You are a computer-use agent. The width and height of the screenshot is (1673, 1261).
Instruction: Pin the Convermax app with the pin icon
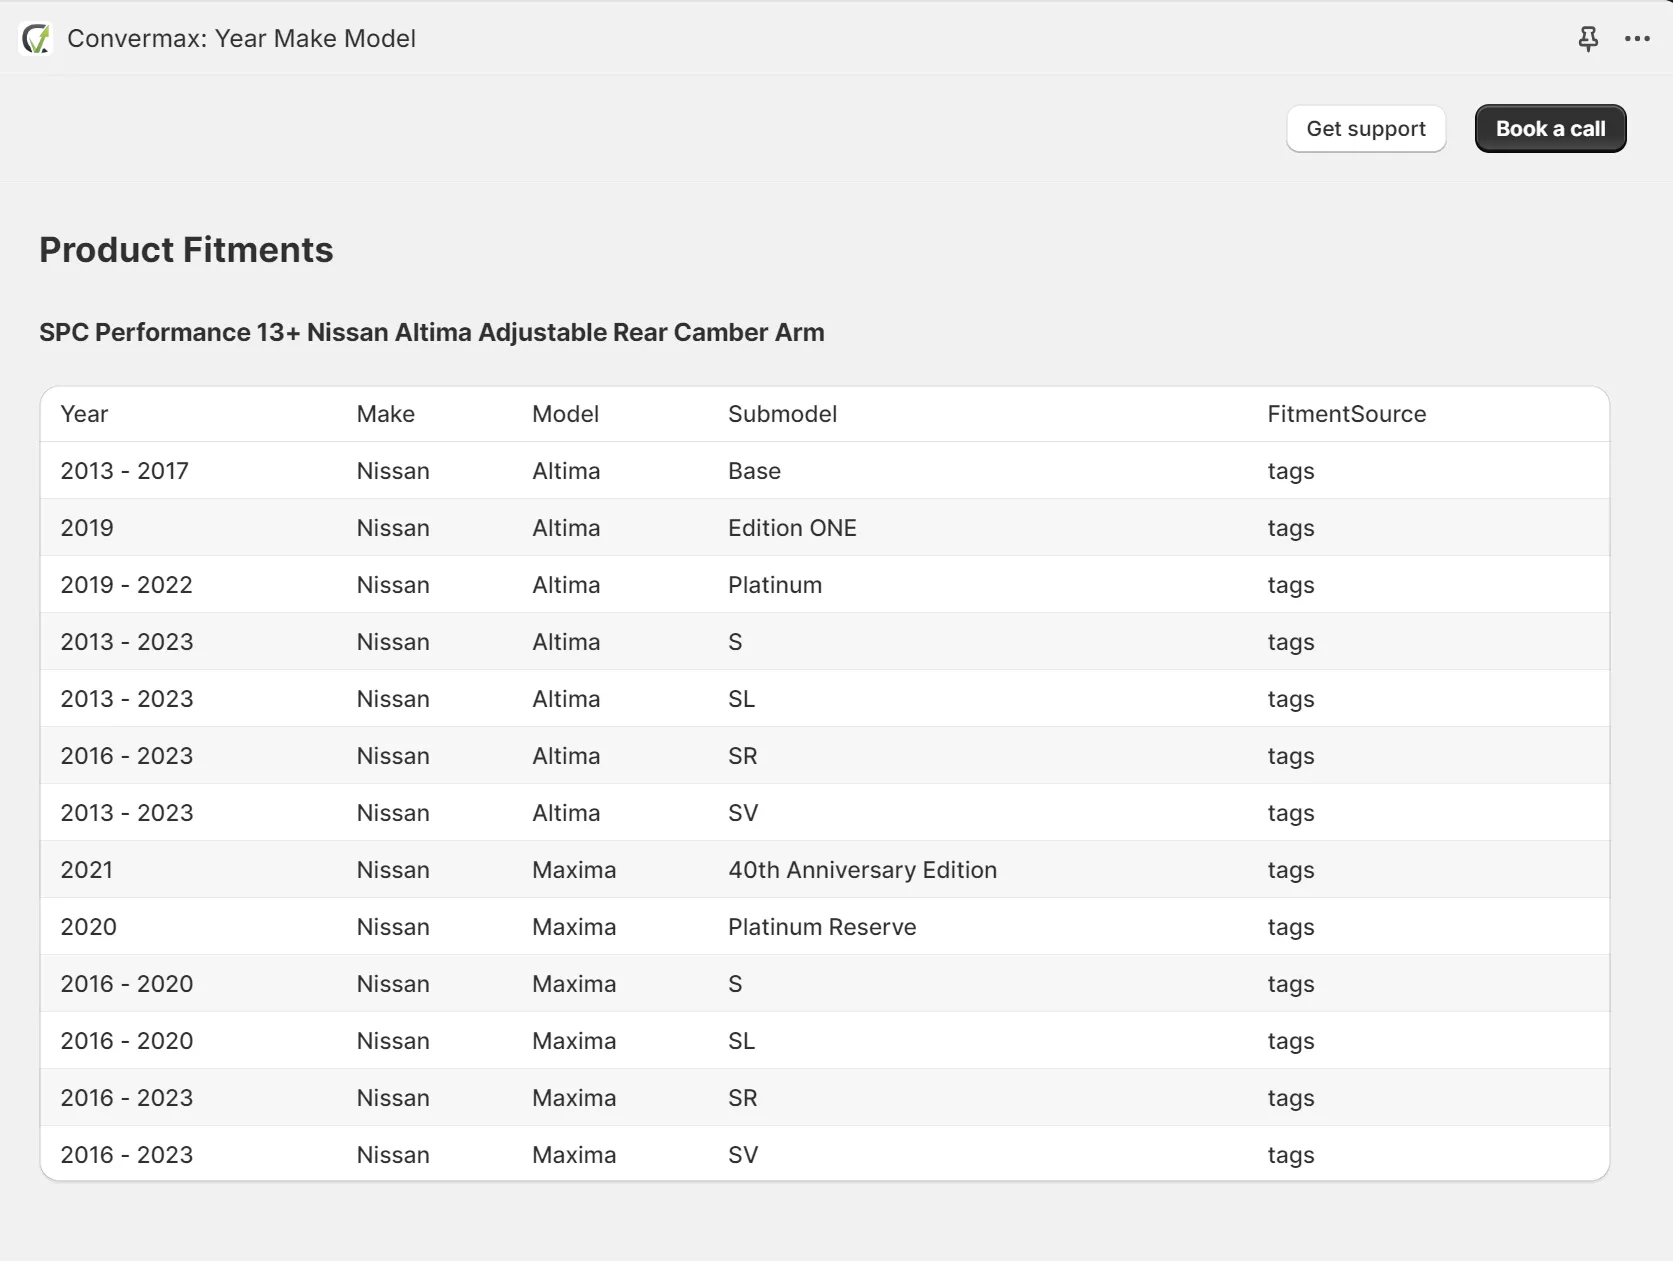(x=1587, y=39)
